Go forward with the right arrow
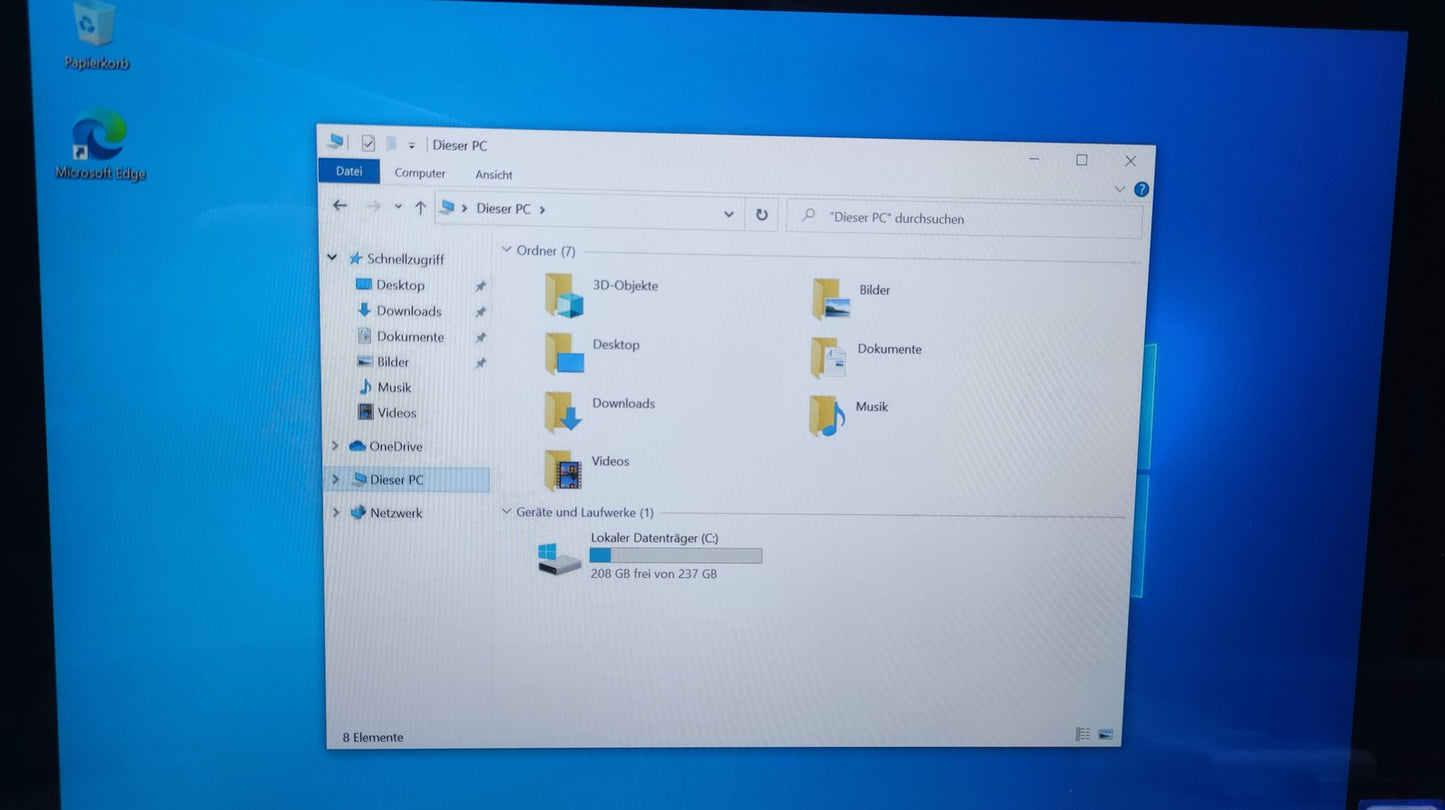The height and width of the screenshot is (810, 1445). 373,206
